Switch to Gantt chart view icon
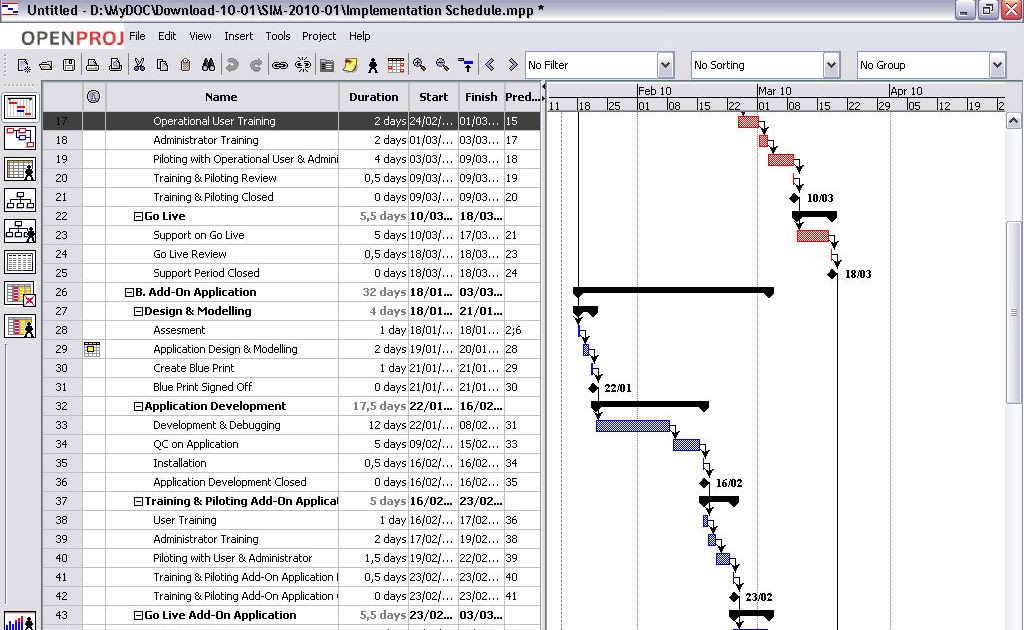The height and width of the screenshot is (630, 1024). pos(20,107)
